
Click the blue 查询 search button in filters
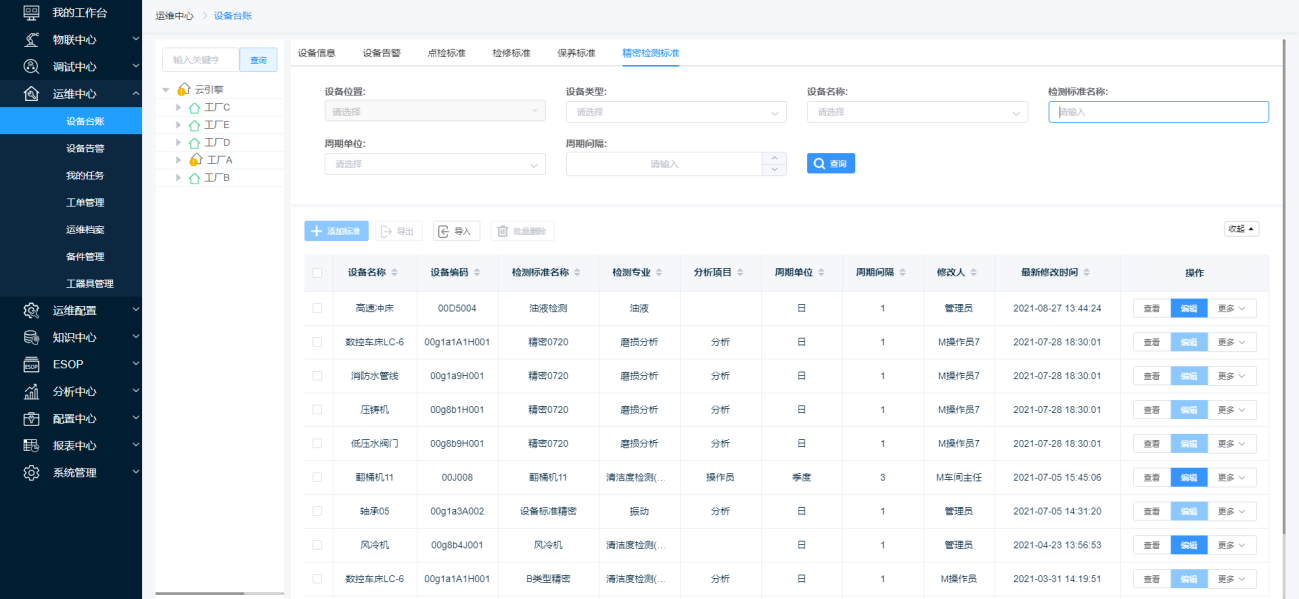(830, 163)
